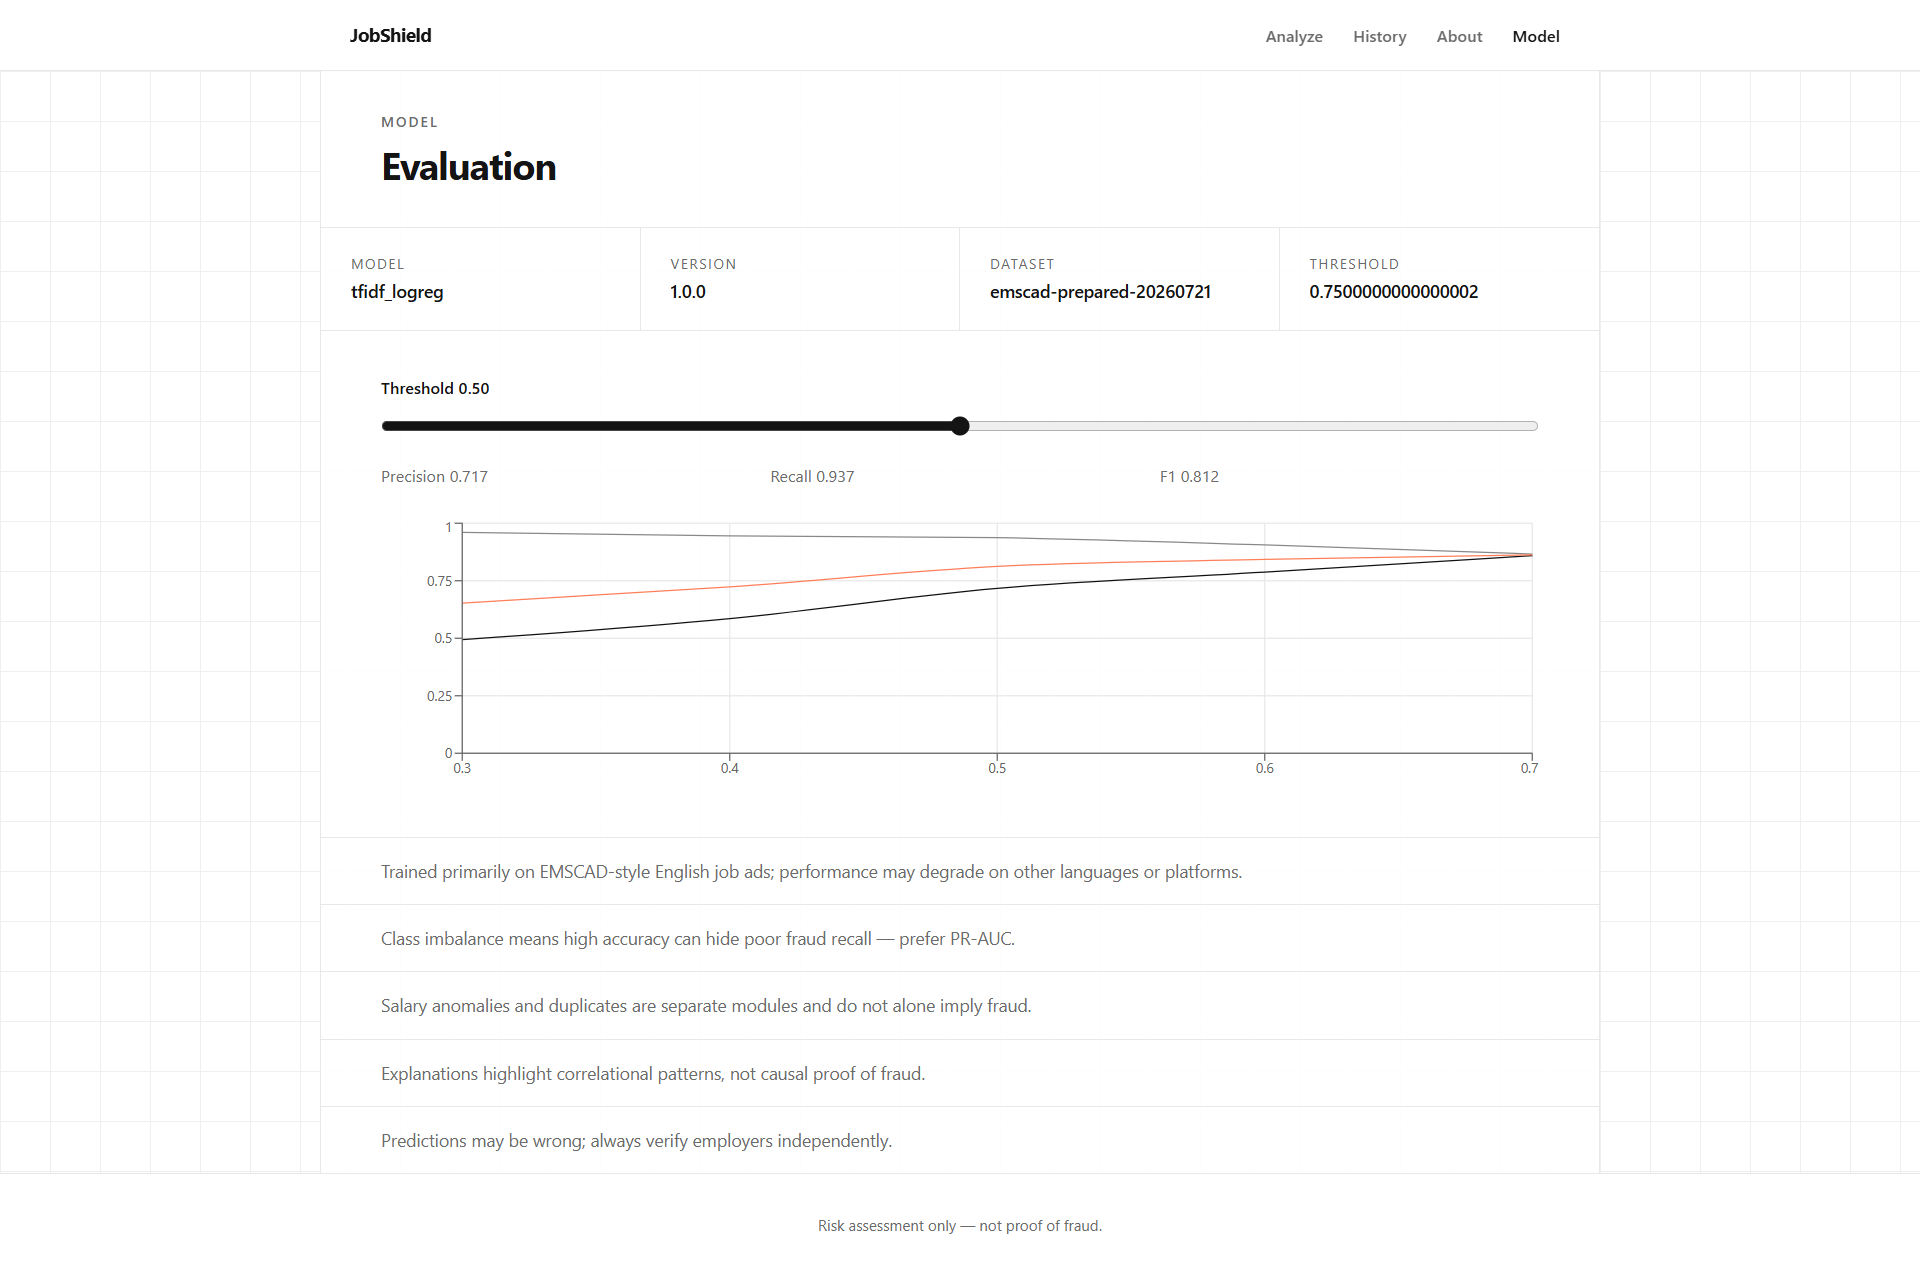
Task: Click the 0.5 x-axis tick label
Action: point(997,768)
